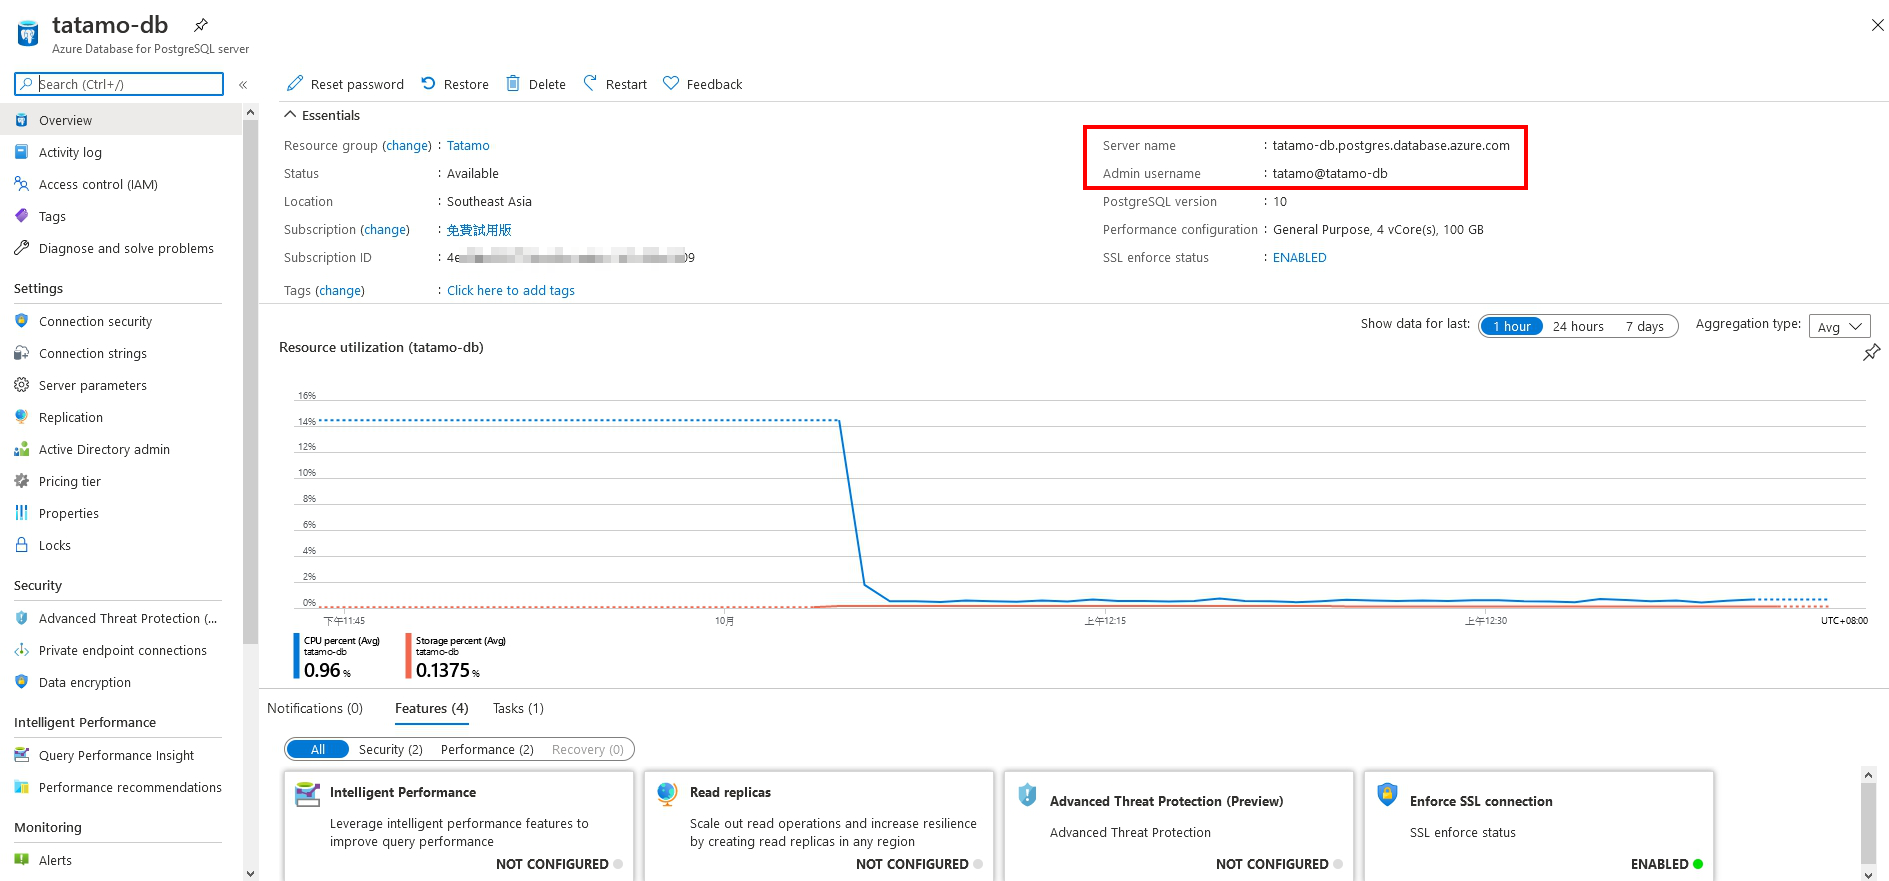The width and height of the screenshot is (1889, 881).
Task: Collapse the Essentials section
Action: tap(290, 115)
